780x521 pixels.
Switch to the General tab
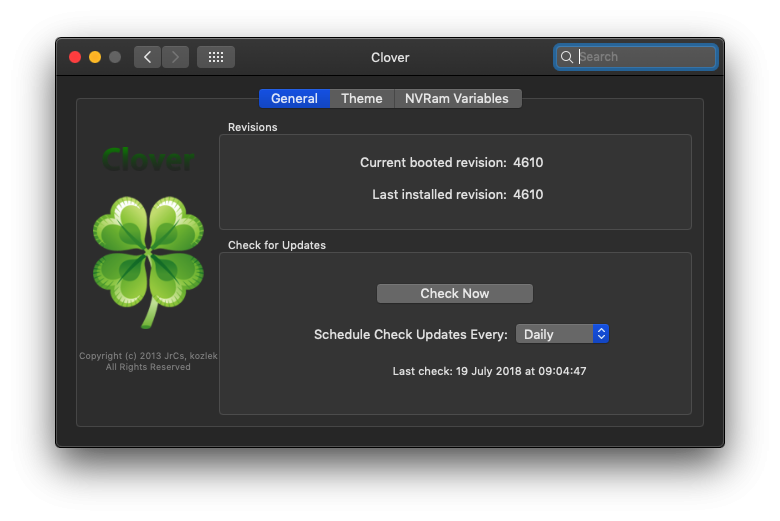click(x=294, y=99)
